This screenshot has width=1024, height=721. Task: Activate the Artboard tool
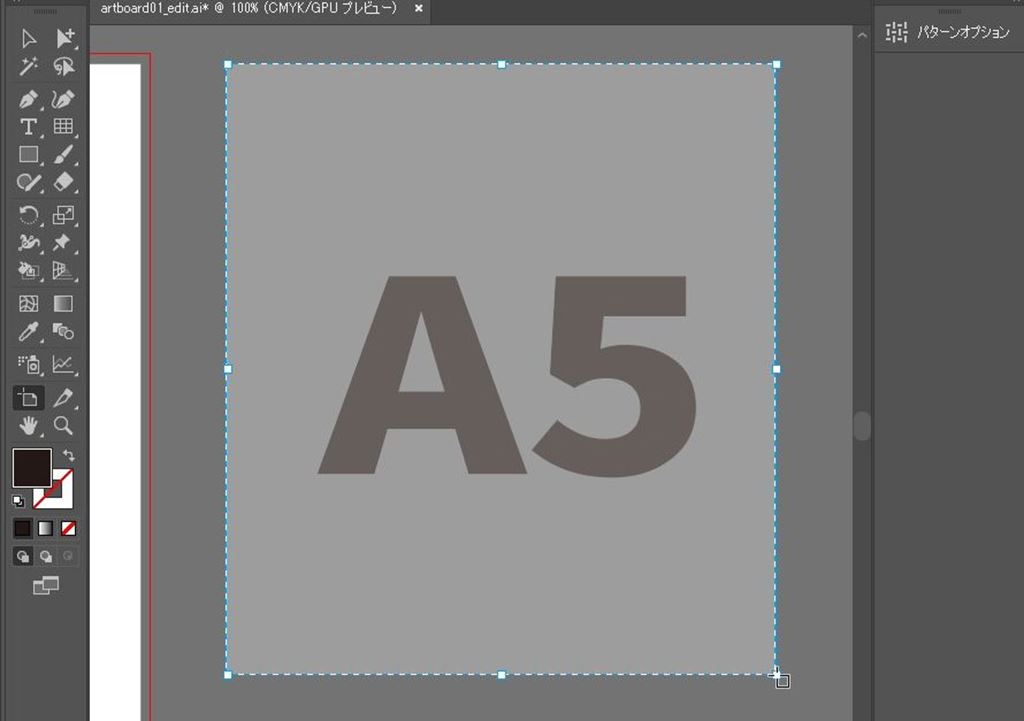[x=28, y=398]
